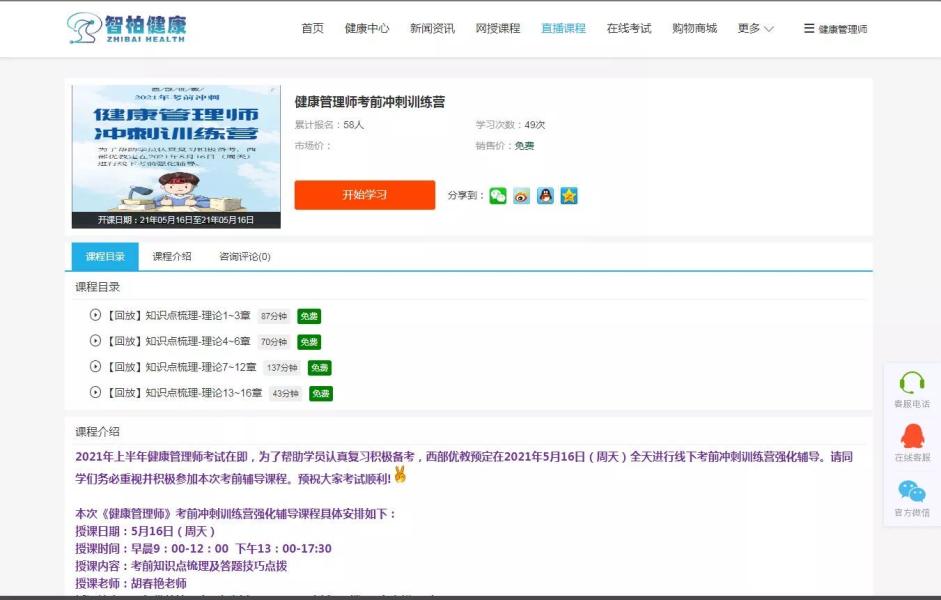Image resolution: width=941 pixels, height=600 pixels.
Task: Open 购物商城 from navigation
Action: pyautogui.click(x=694, y=28)
